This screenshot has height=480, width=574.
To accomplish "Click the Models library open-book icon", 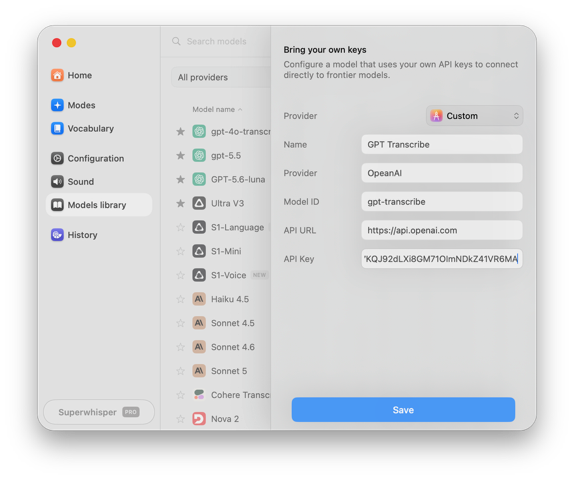I will [x=57, y=205].
